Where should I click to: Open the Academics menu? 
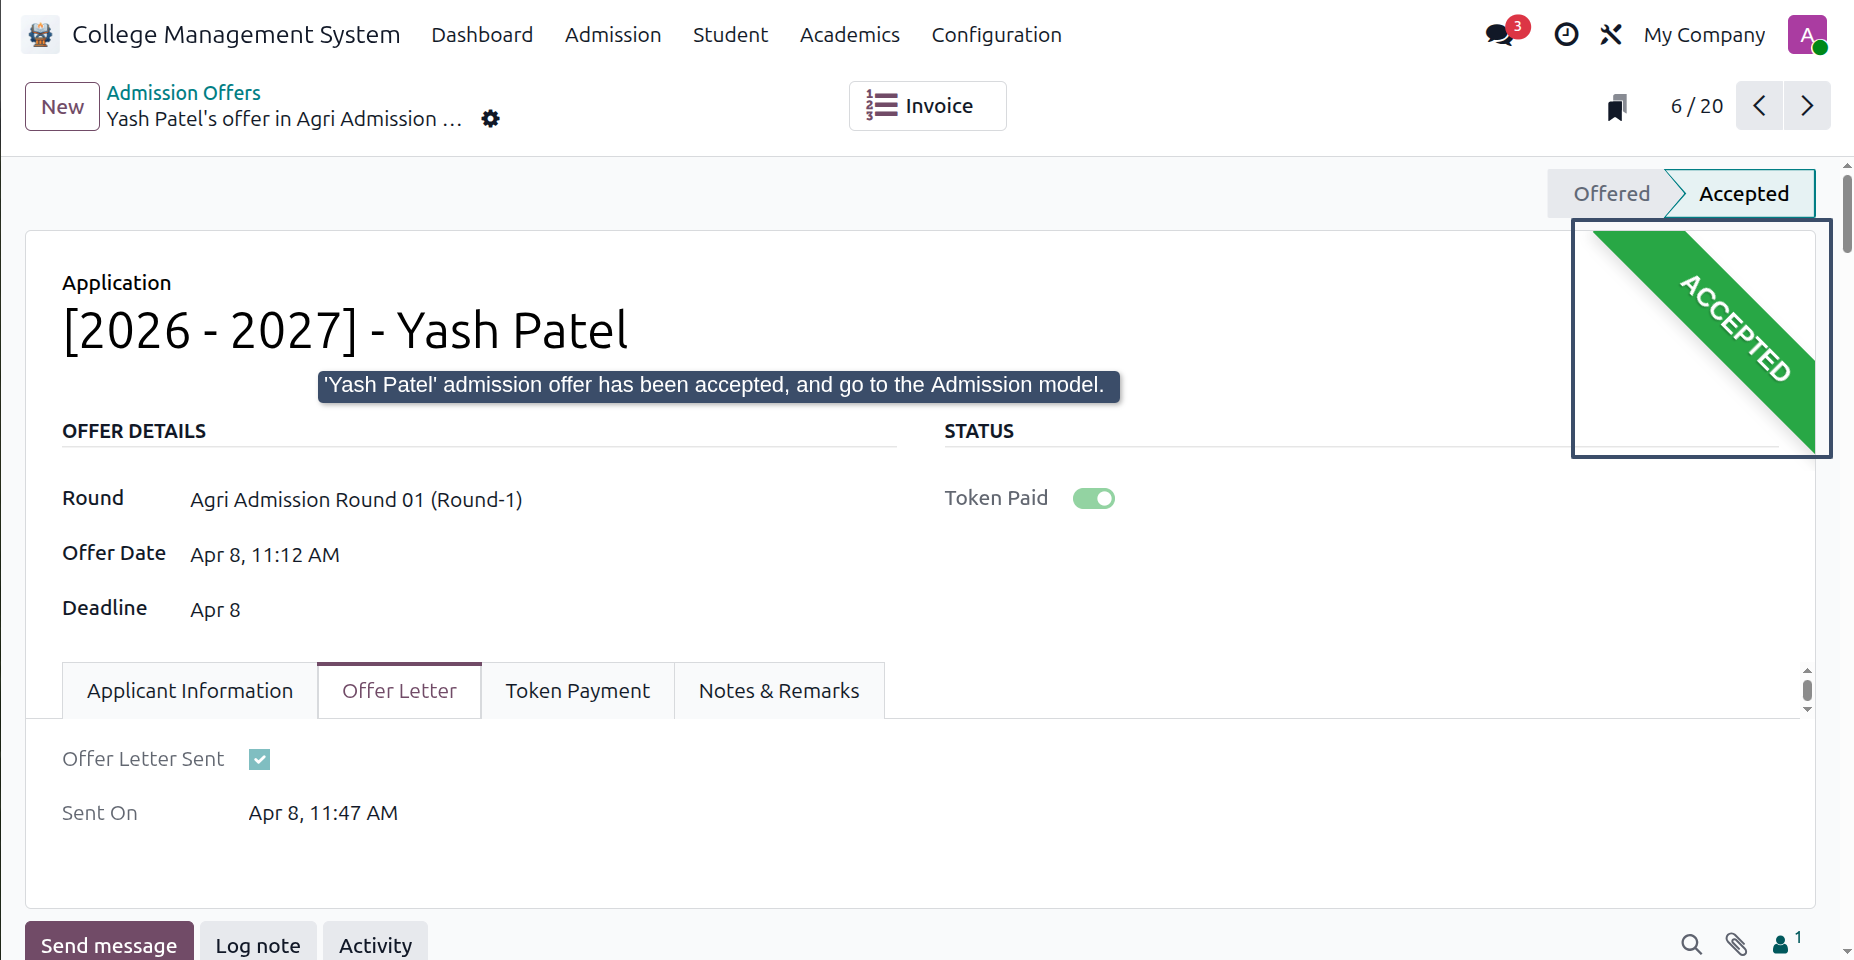[849, 35]
